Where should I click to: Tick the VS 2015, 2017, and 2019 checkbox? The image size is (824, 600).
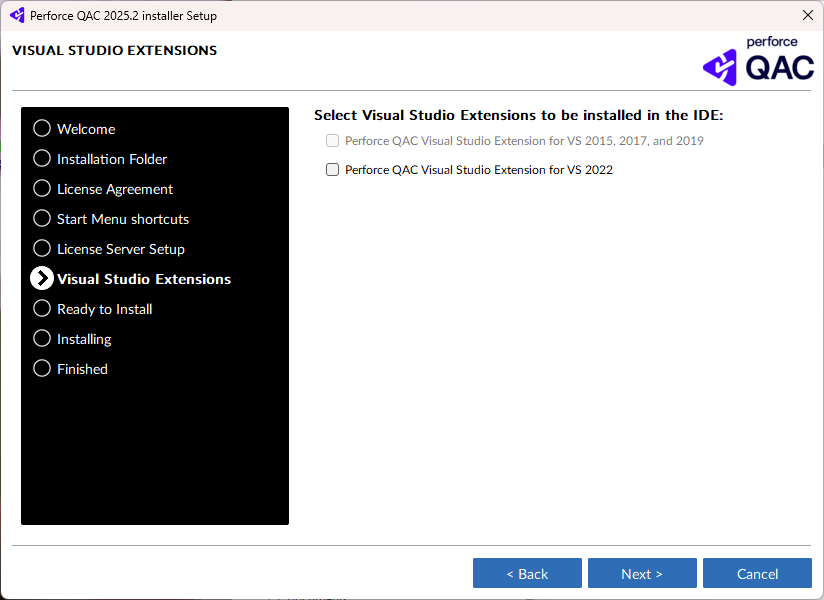coord(333,141)
